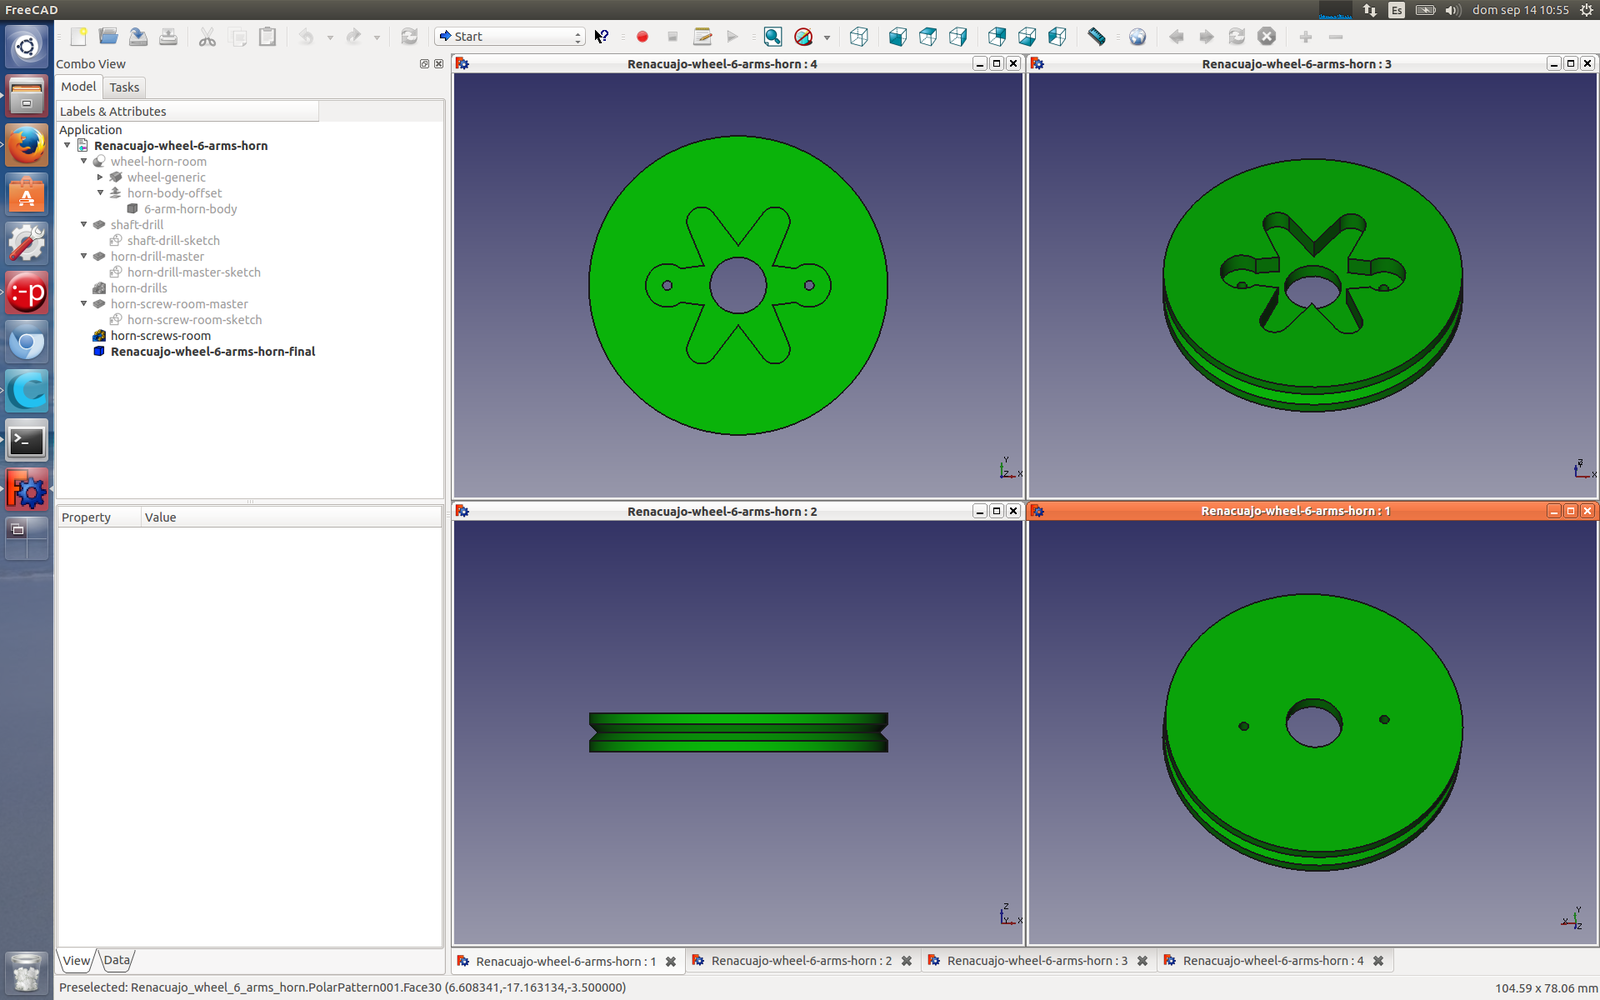Screen dimensions: 1600x1000
Task: Open the Start workbench dropdown
Action: click(510, 37)
